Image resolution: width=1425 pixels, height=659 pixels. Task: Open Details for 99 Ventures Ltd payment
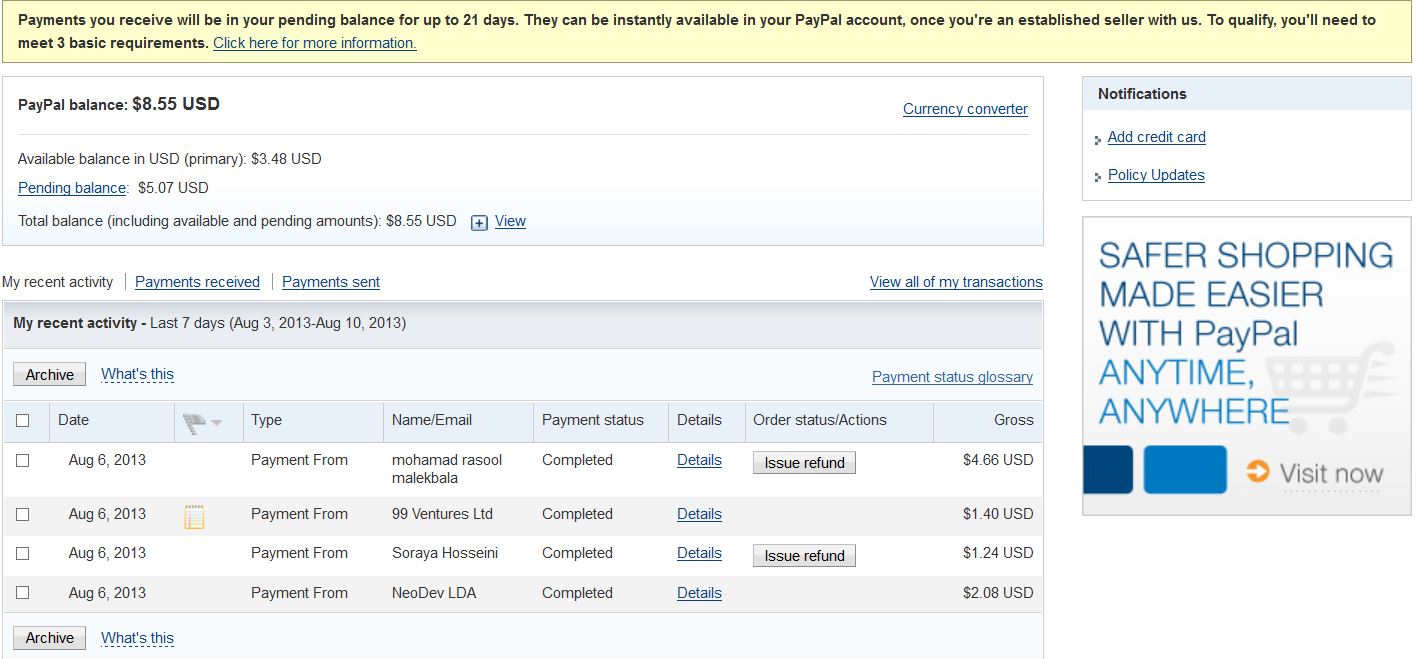(699, 514)
